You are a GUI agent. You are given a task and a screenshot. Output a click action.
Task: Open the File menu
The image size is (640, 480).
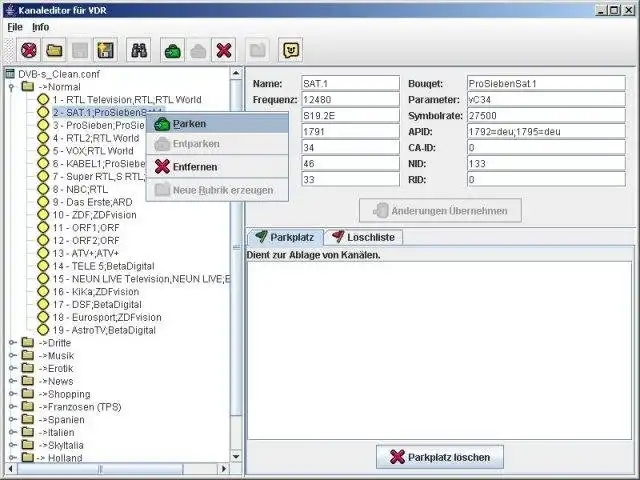click(15, 27)
